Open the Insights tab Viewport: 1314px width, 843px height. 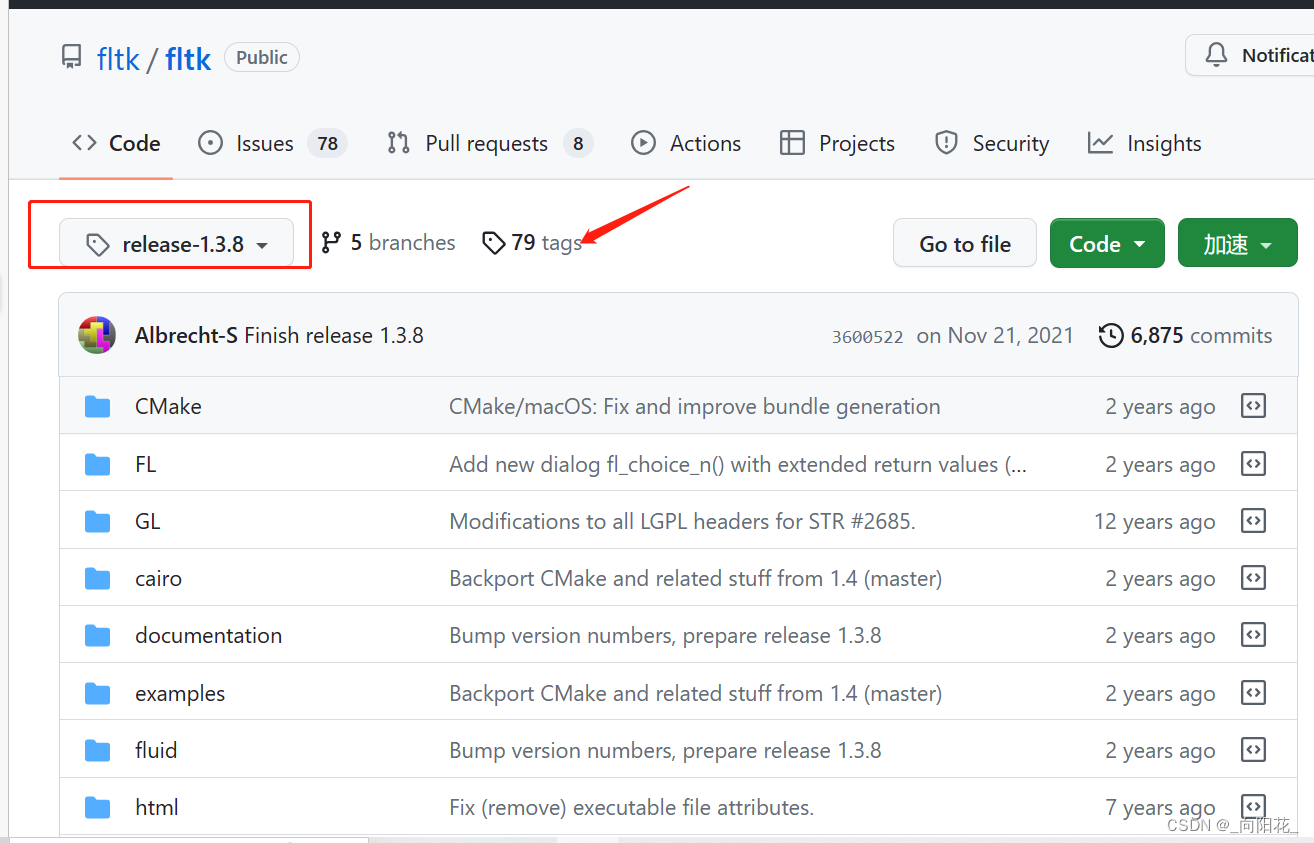(1144, 144)
